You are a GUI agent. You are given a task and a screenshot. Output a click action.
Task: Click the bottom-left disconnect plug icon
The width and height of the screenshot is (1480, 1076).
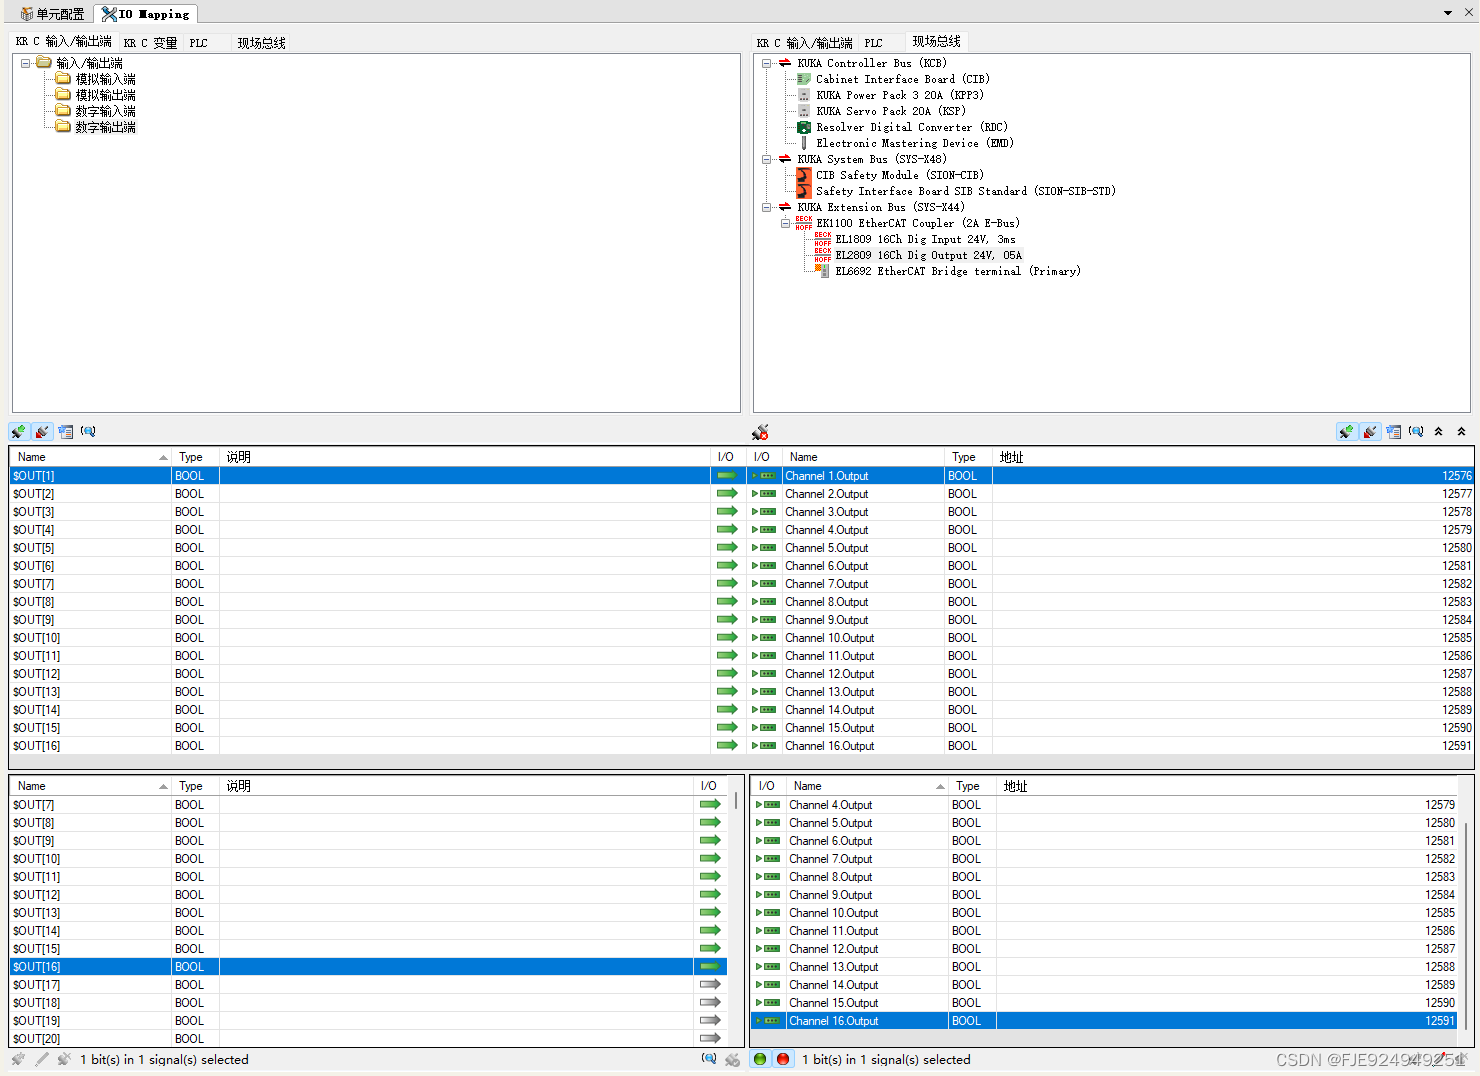click(64, 1059)
